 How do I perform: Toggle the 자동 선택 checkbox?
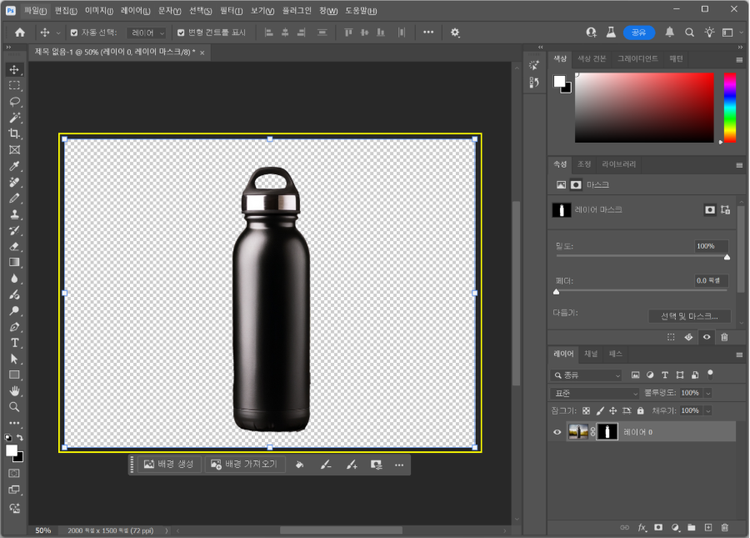pyautogui.click(x=74, y=32)
